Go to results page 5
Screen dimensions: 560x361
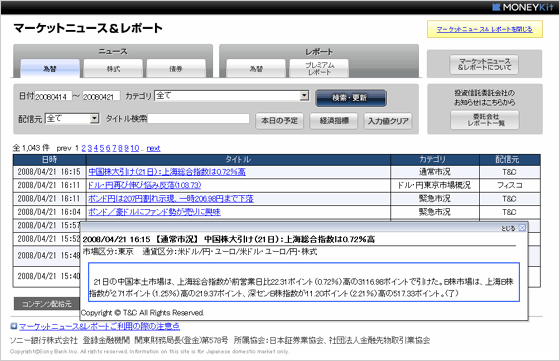coord(102,148)
